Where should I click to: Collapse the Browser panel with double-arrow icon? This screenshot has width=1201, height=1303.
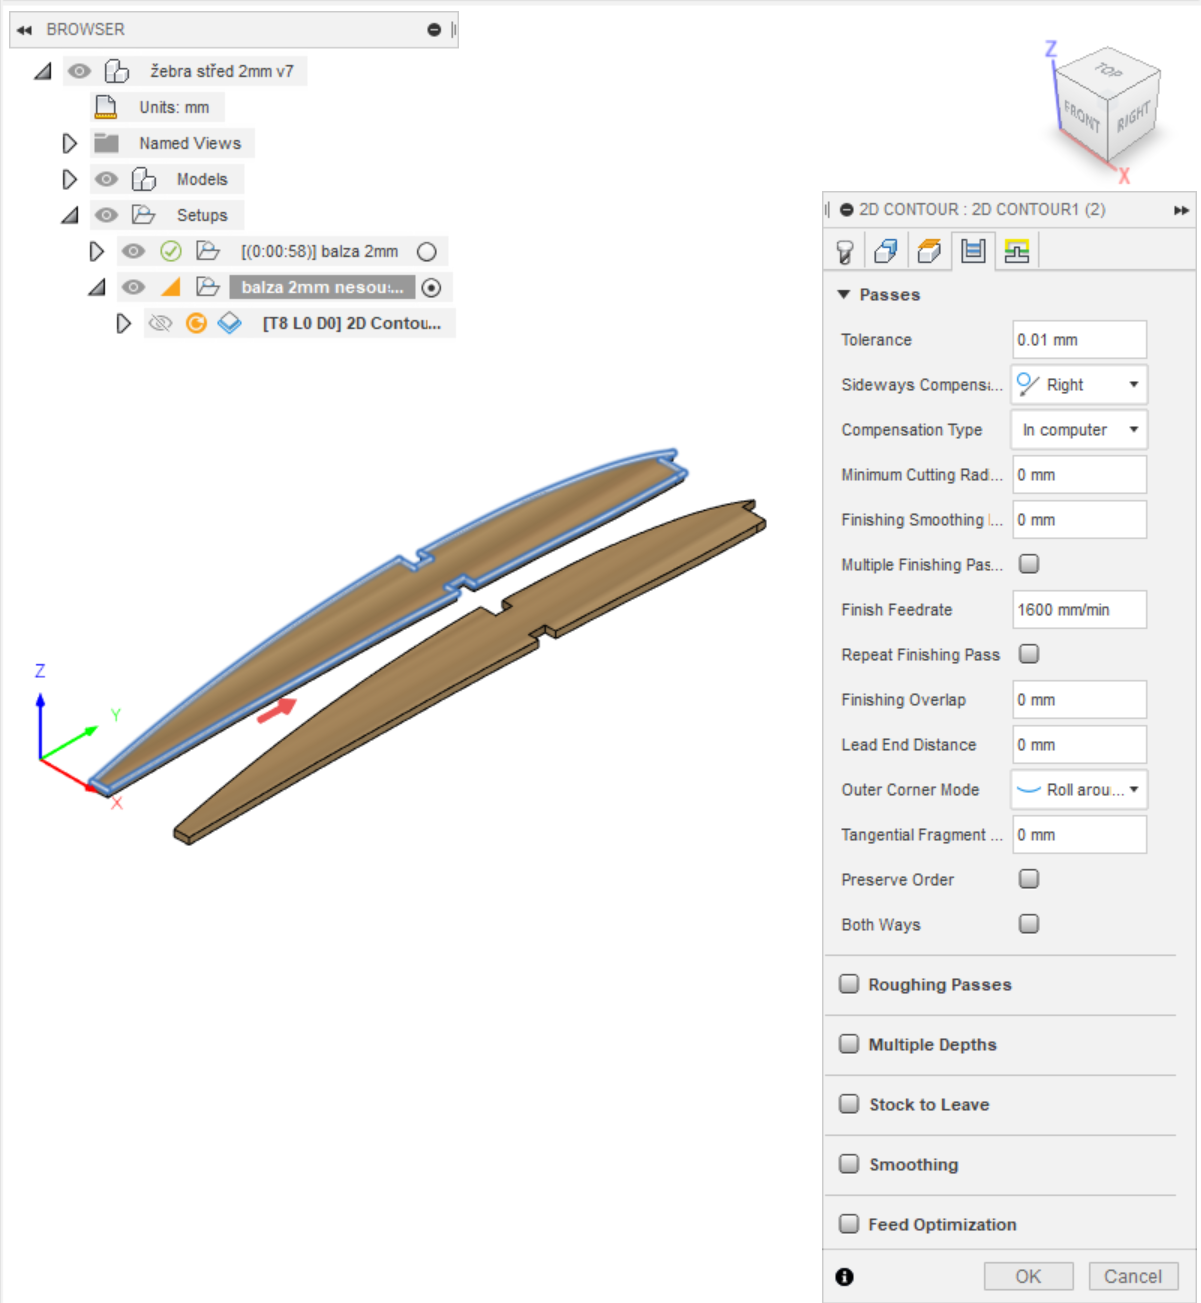pyautogui.click(x=24, y=30)
